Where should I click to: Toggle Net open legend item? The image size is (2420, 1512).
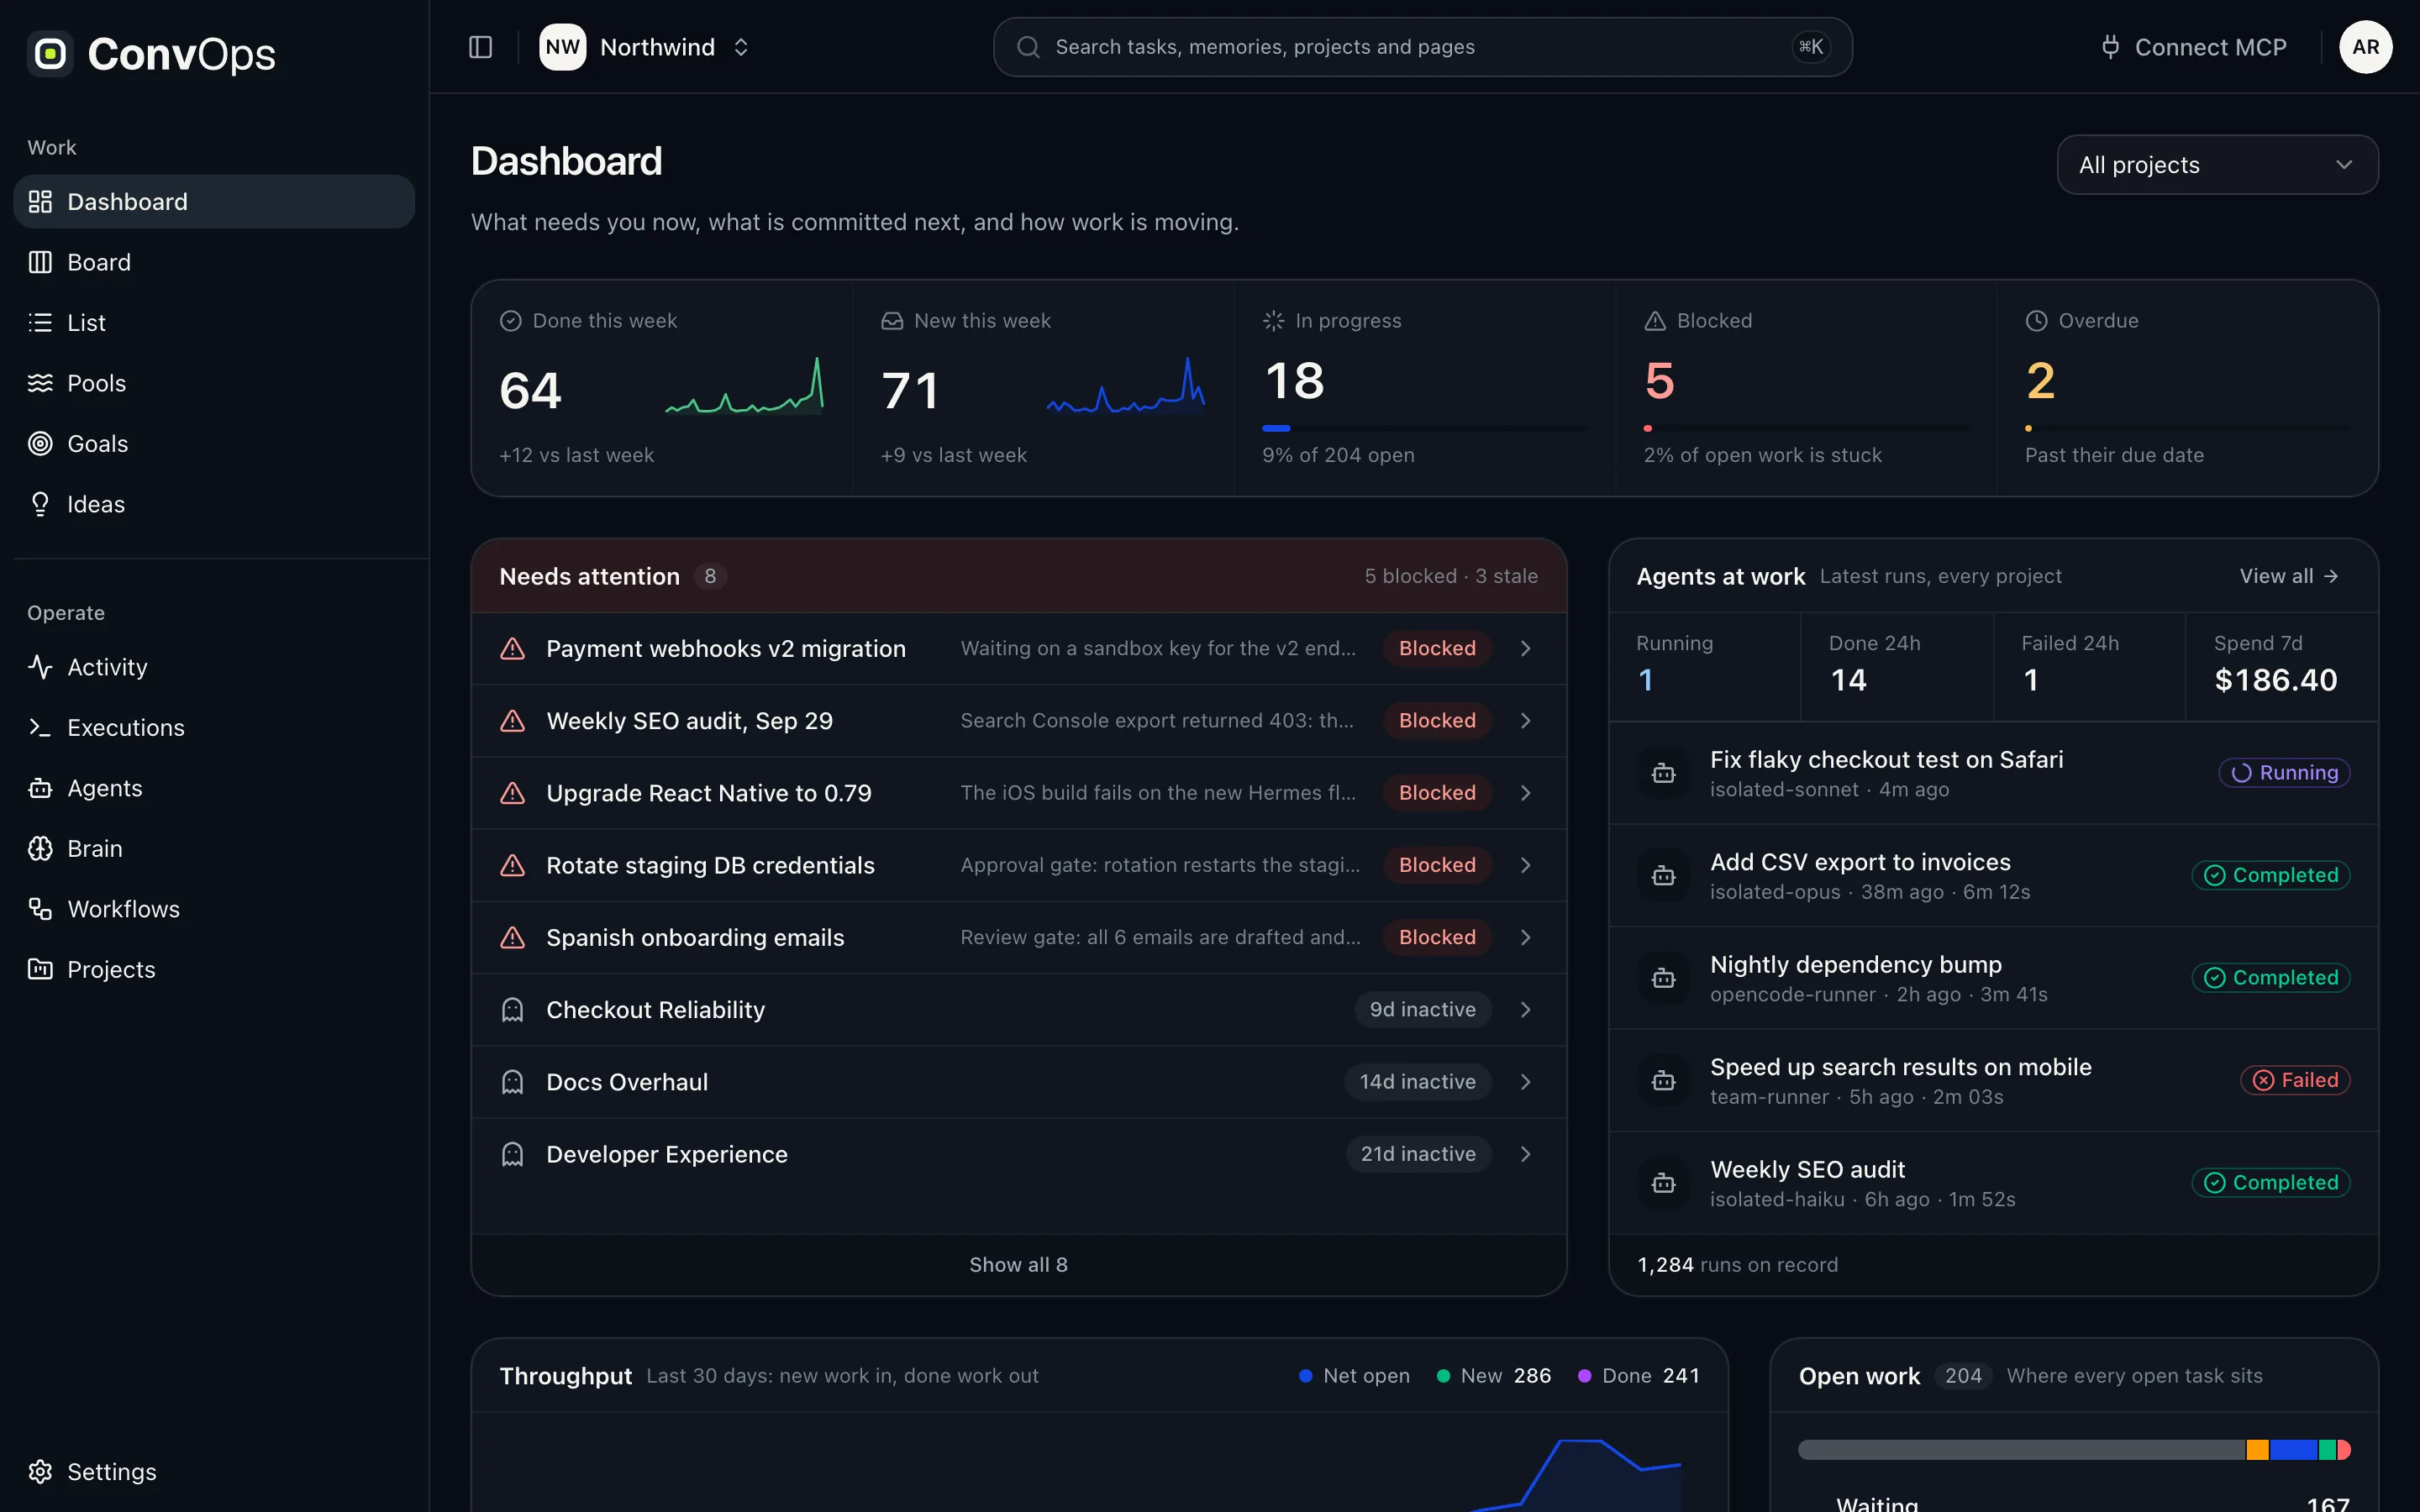tap(1354, 1376)
